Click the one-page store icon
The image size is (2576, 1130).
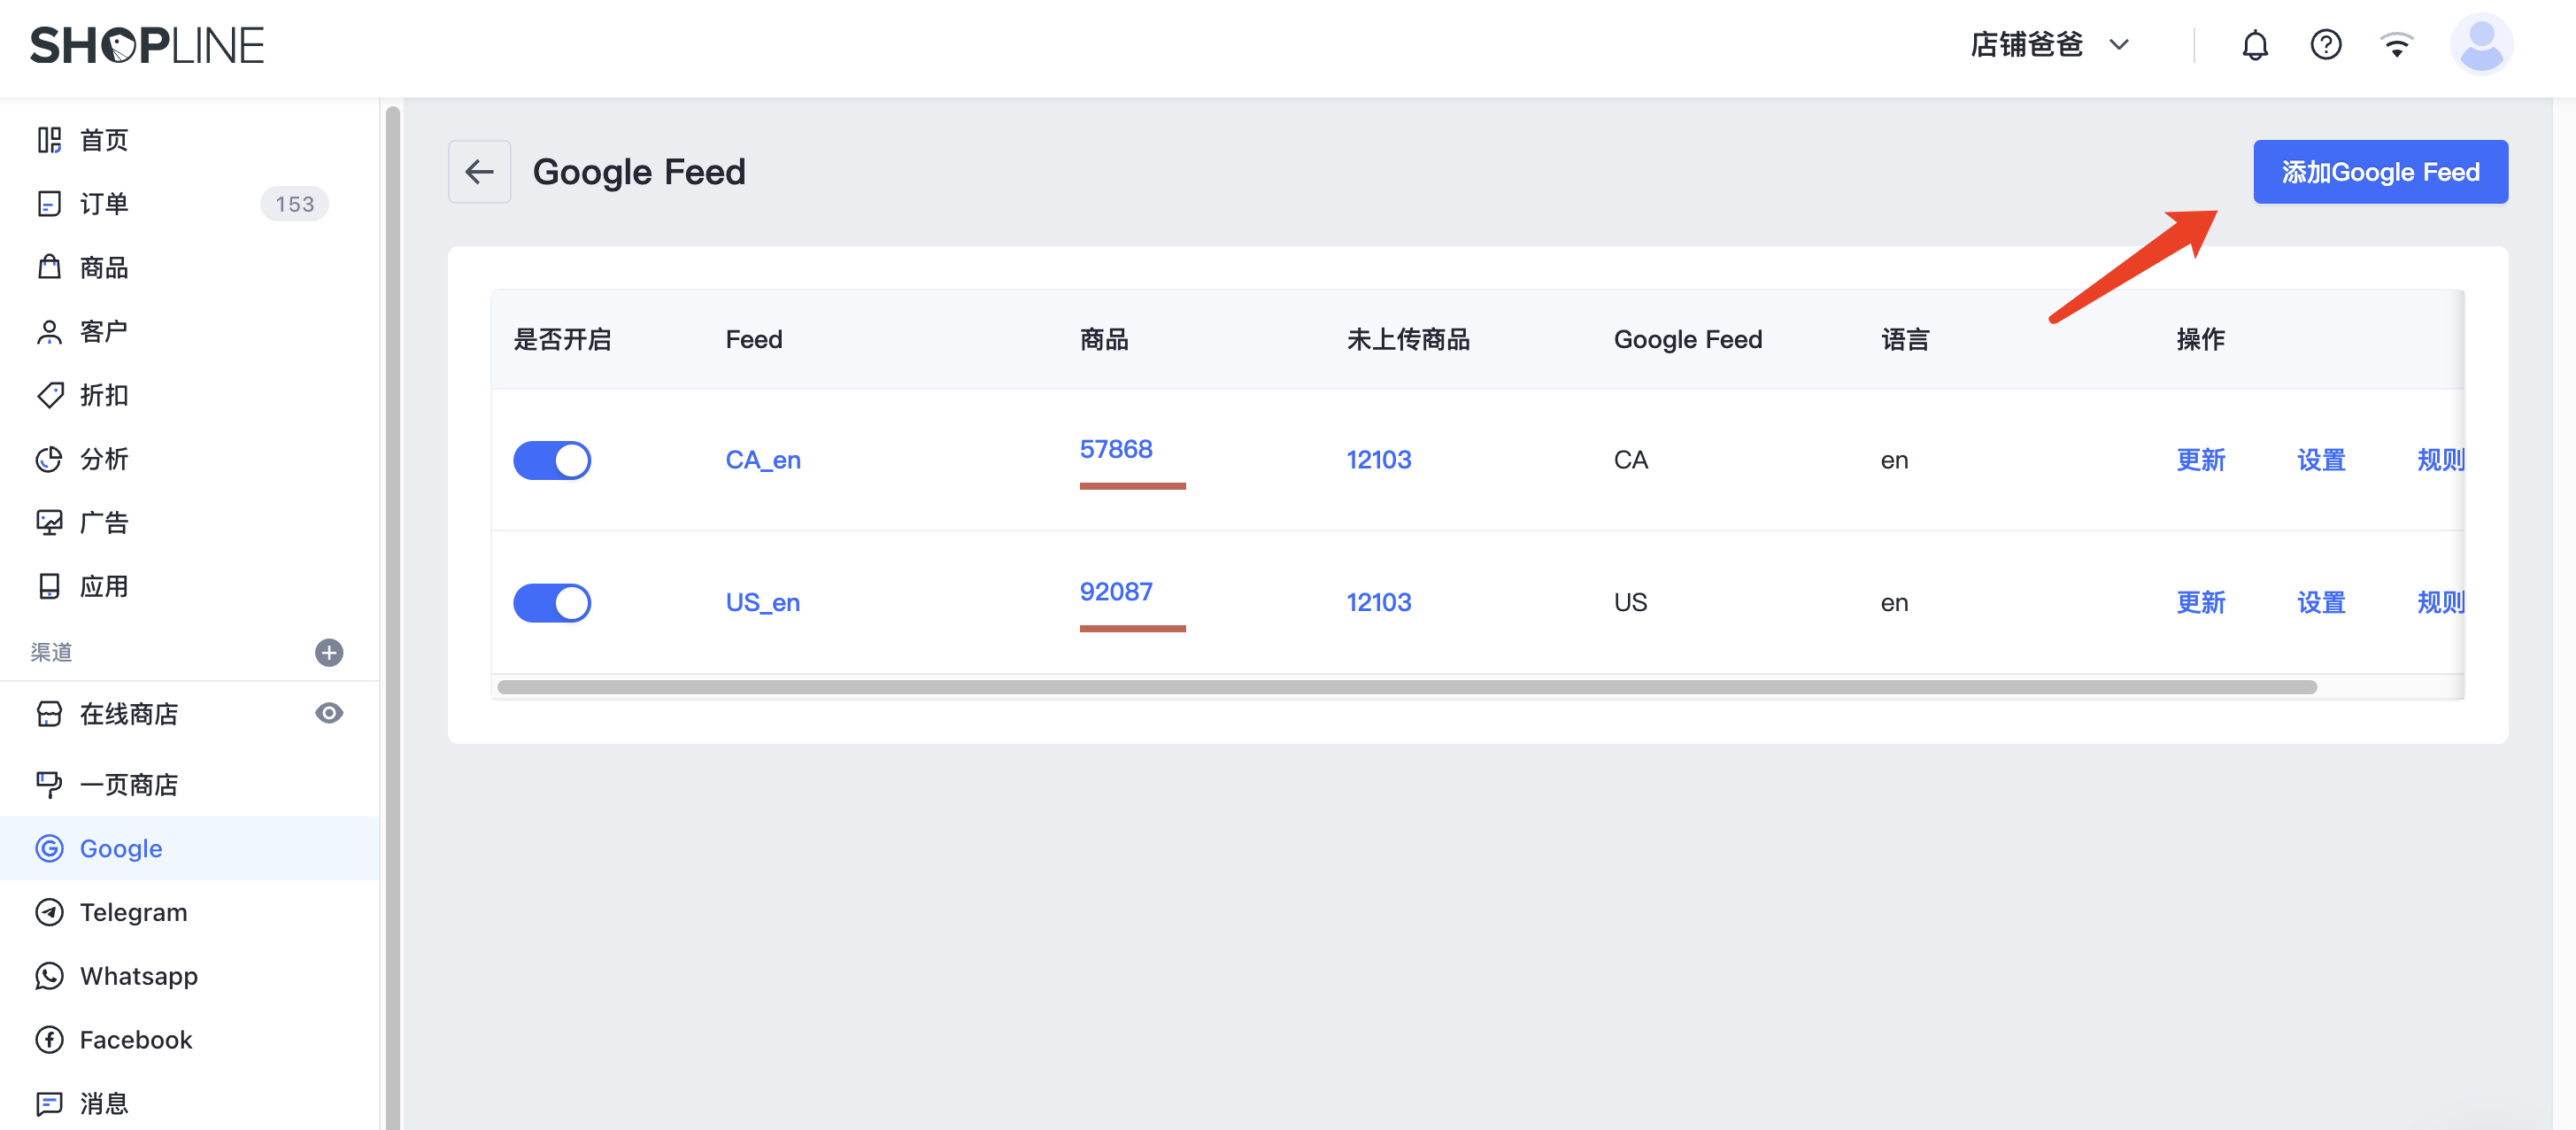pos(49,785)
